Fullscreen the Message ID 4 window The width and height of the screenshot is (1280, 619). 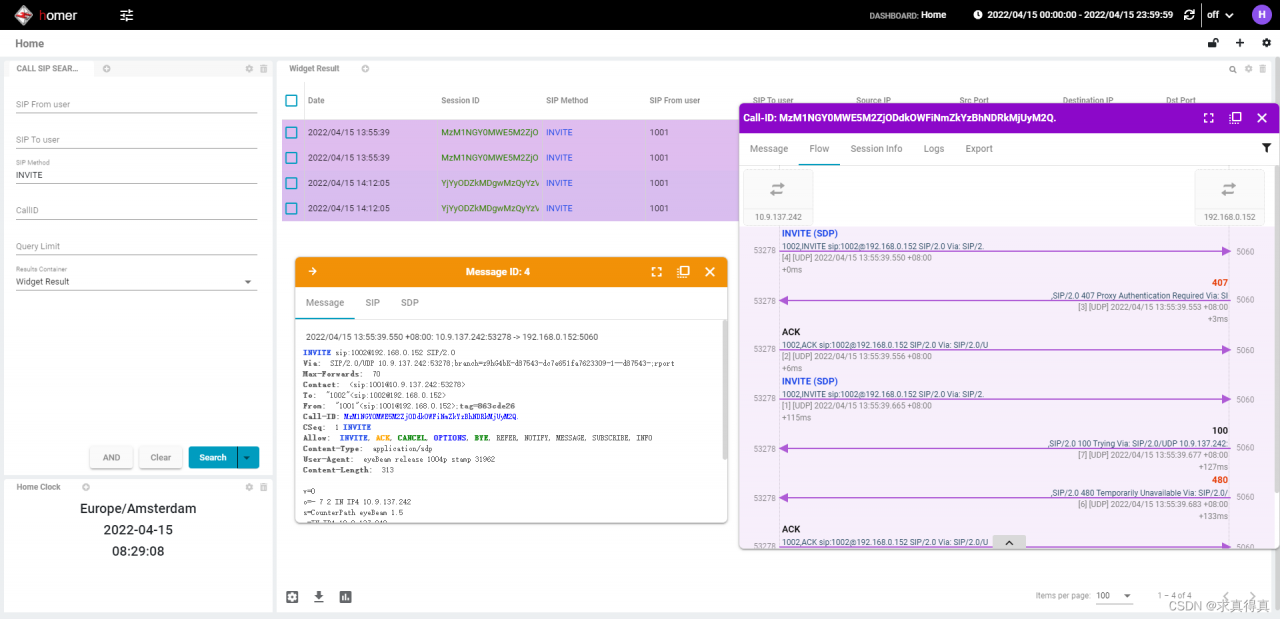click(657, 272)
